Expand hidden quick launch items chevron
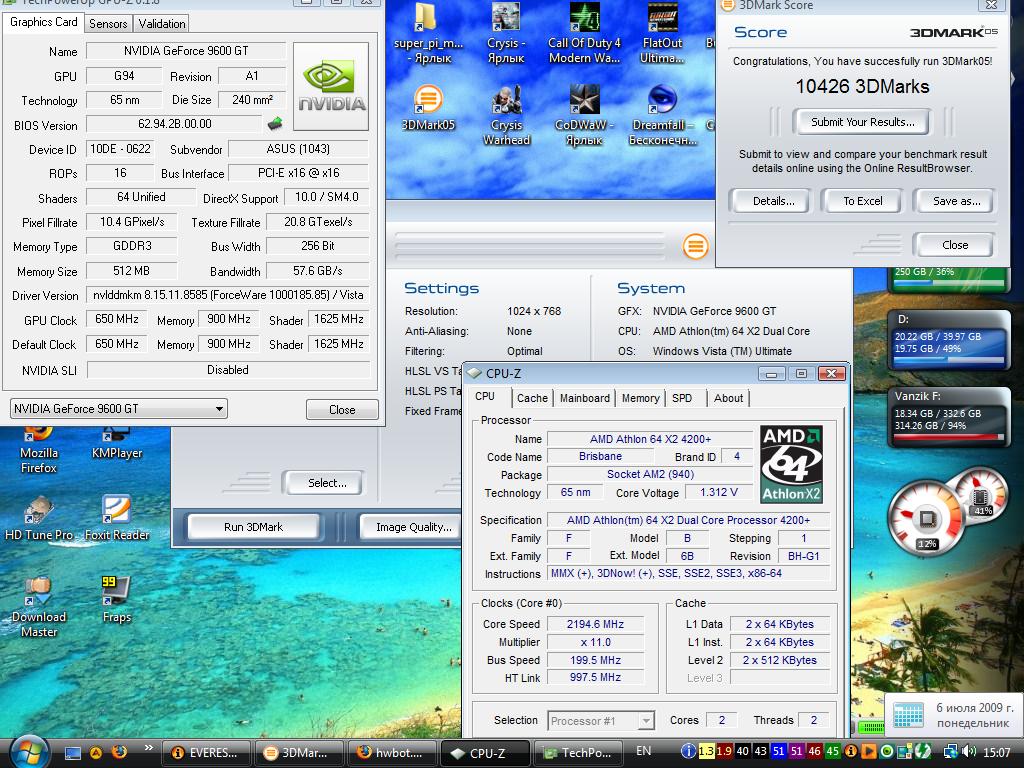Viewport: 1024px width, 768px height. tap(148, 748)
